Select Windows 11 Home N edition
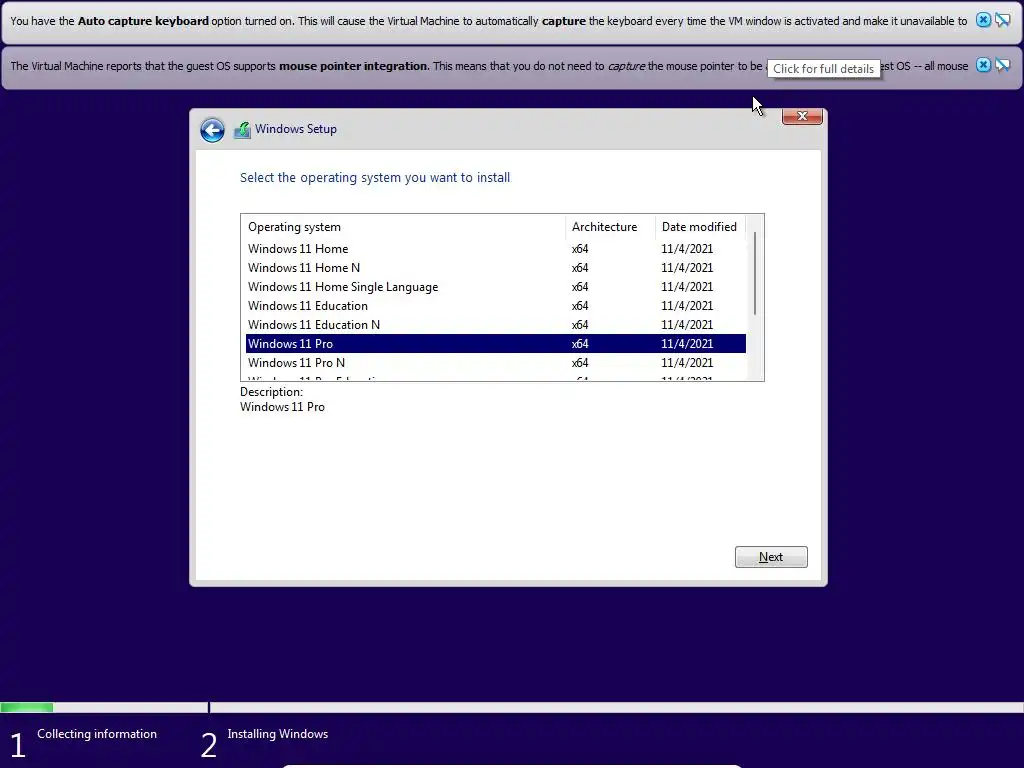Image resolution: width=1024 pixels, height=768 pixels. (x=496, y=268)
